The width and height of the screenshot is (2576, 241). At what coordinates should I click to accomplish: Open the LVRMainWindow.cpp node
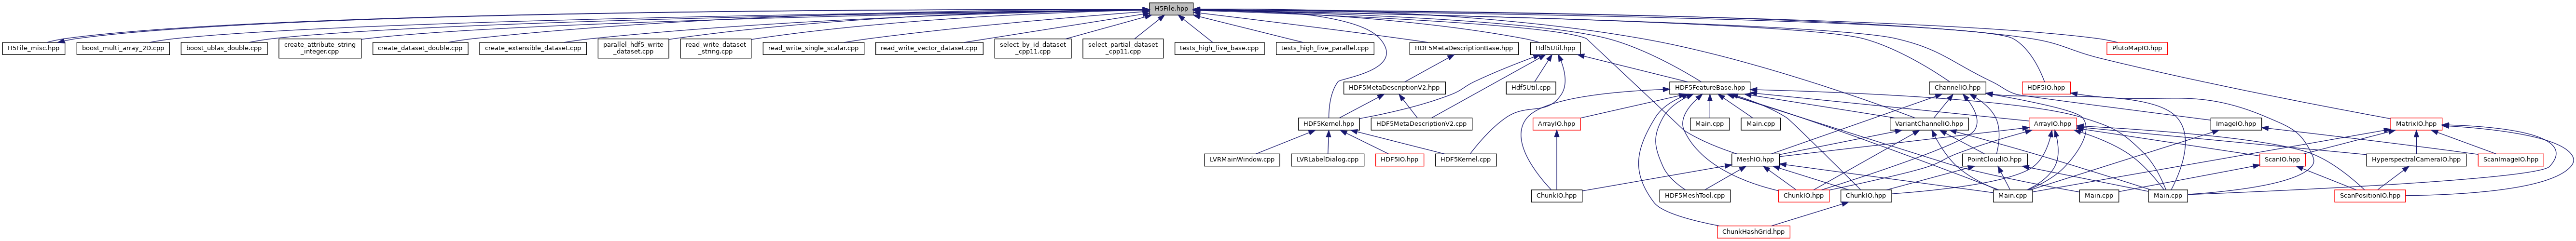1240,160
